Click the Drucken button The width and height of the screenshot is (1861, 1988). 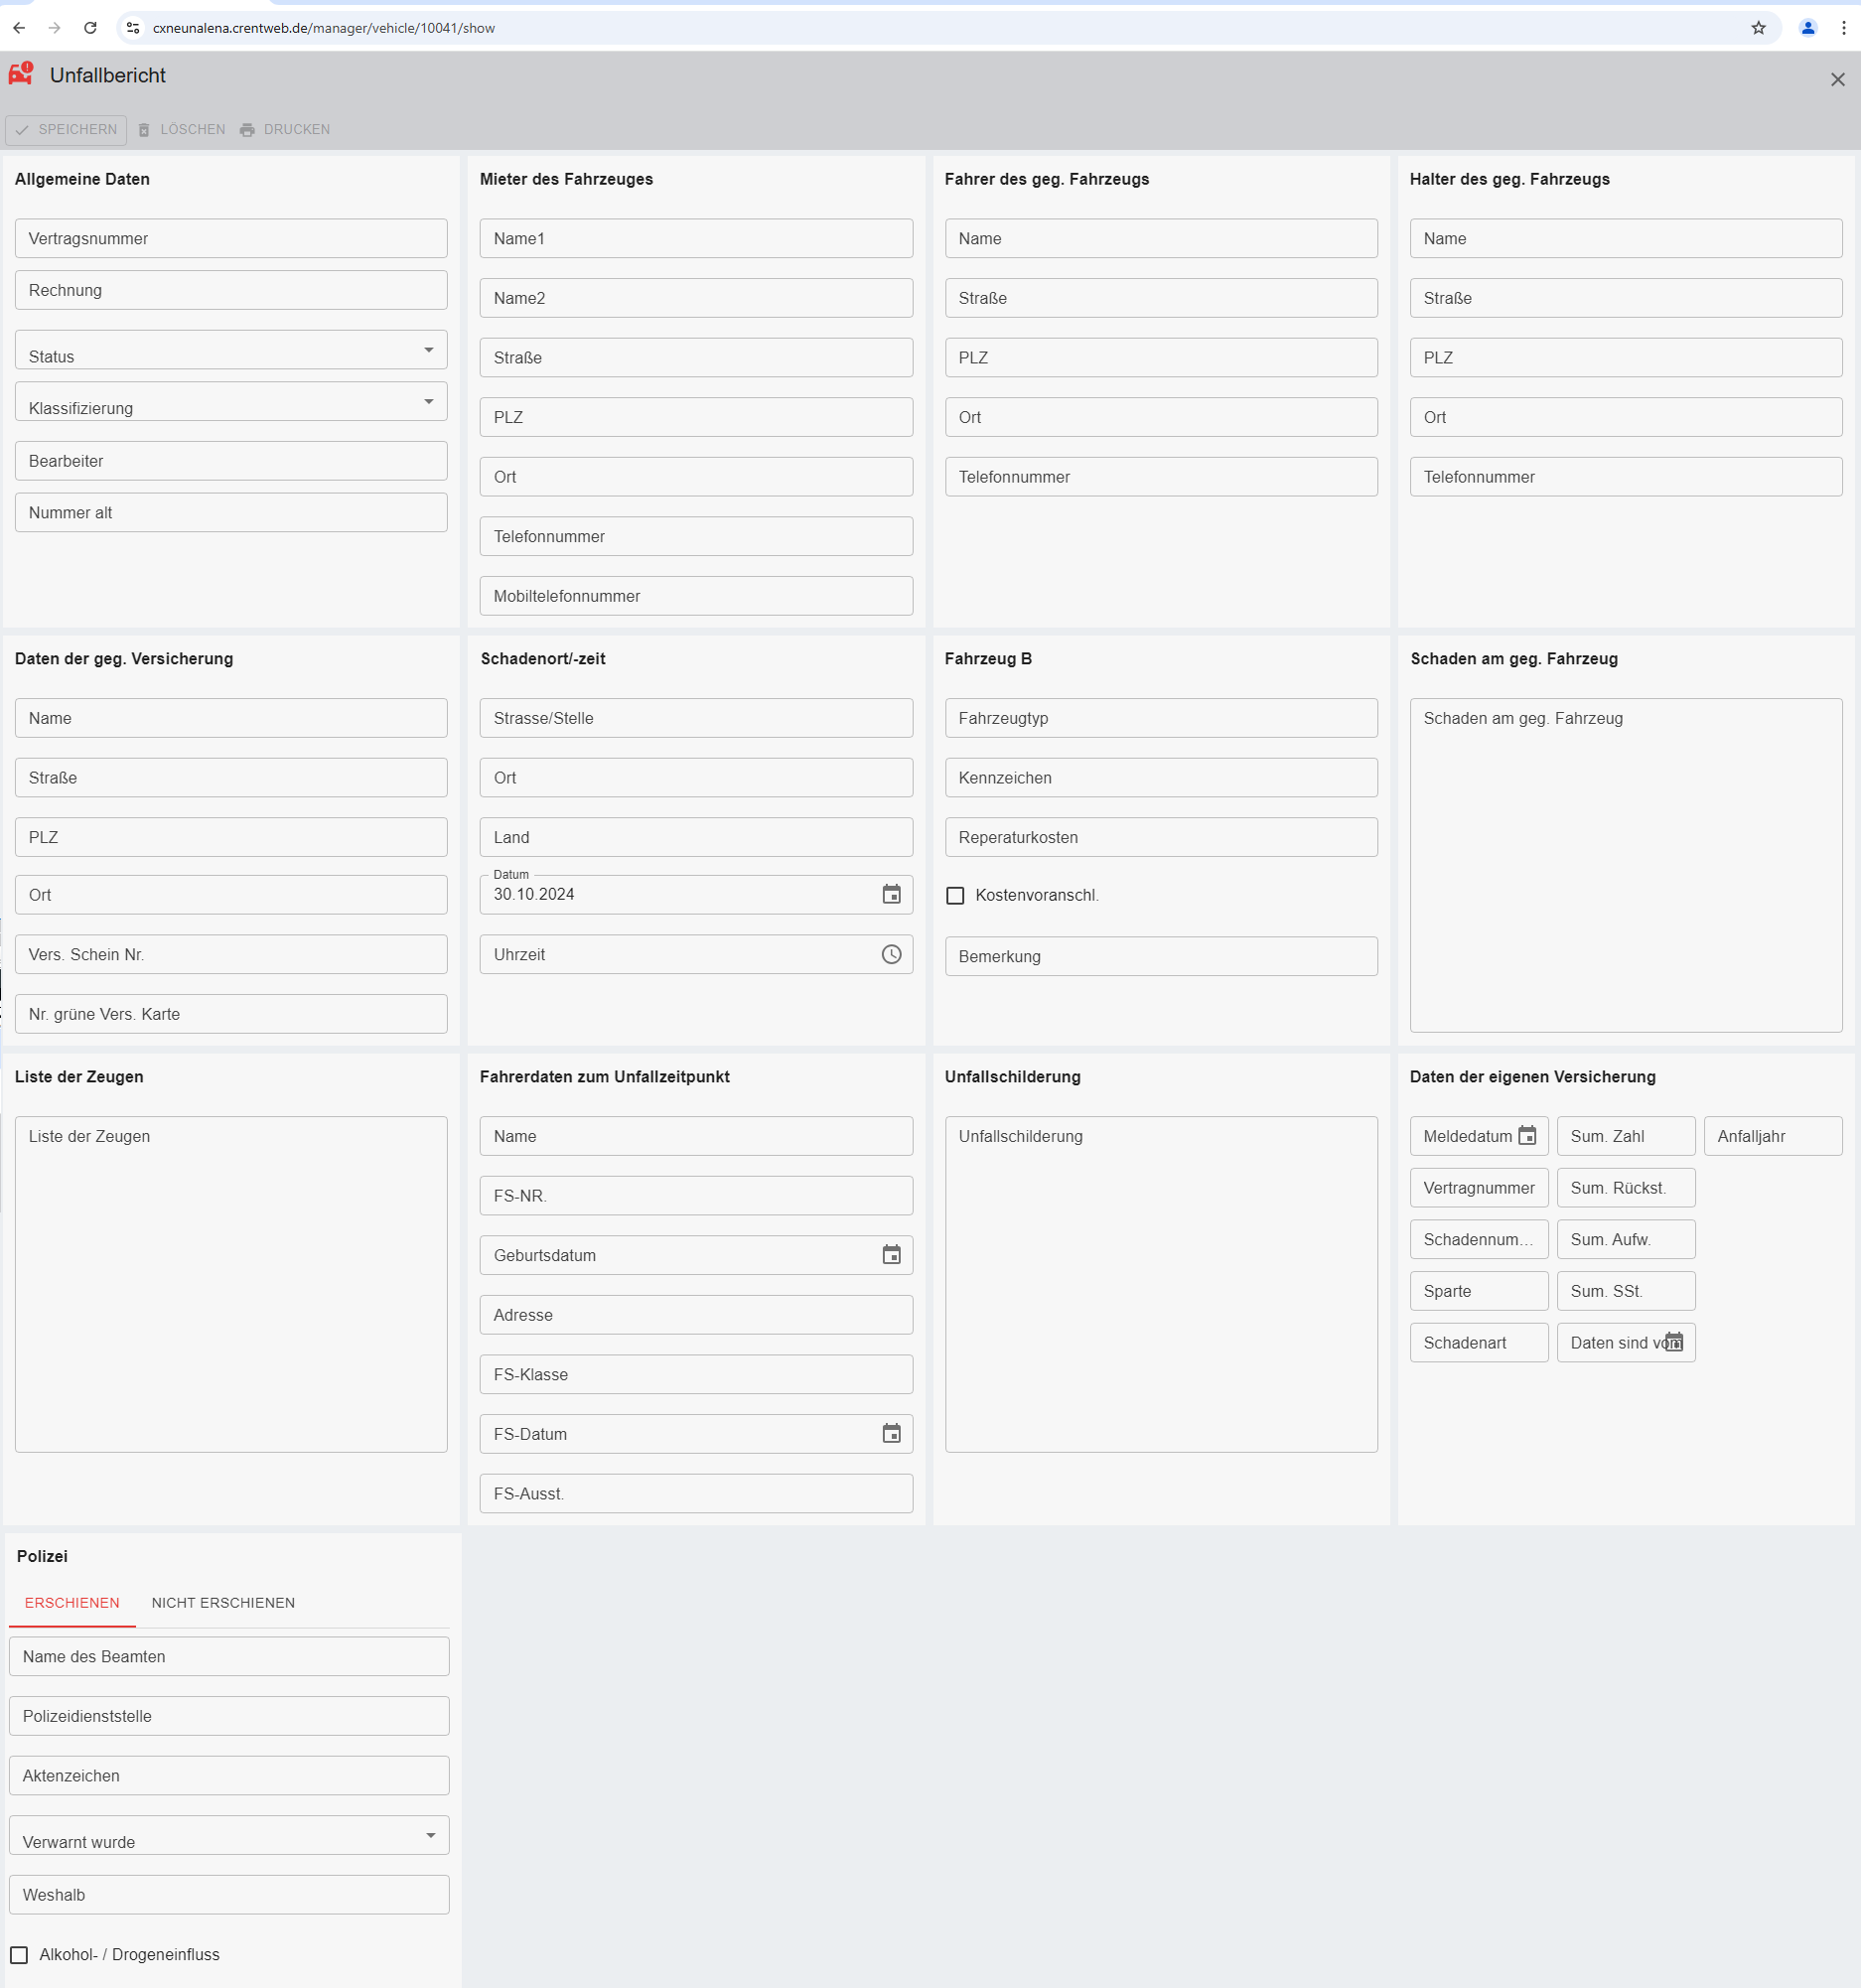(285, 130)
